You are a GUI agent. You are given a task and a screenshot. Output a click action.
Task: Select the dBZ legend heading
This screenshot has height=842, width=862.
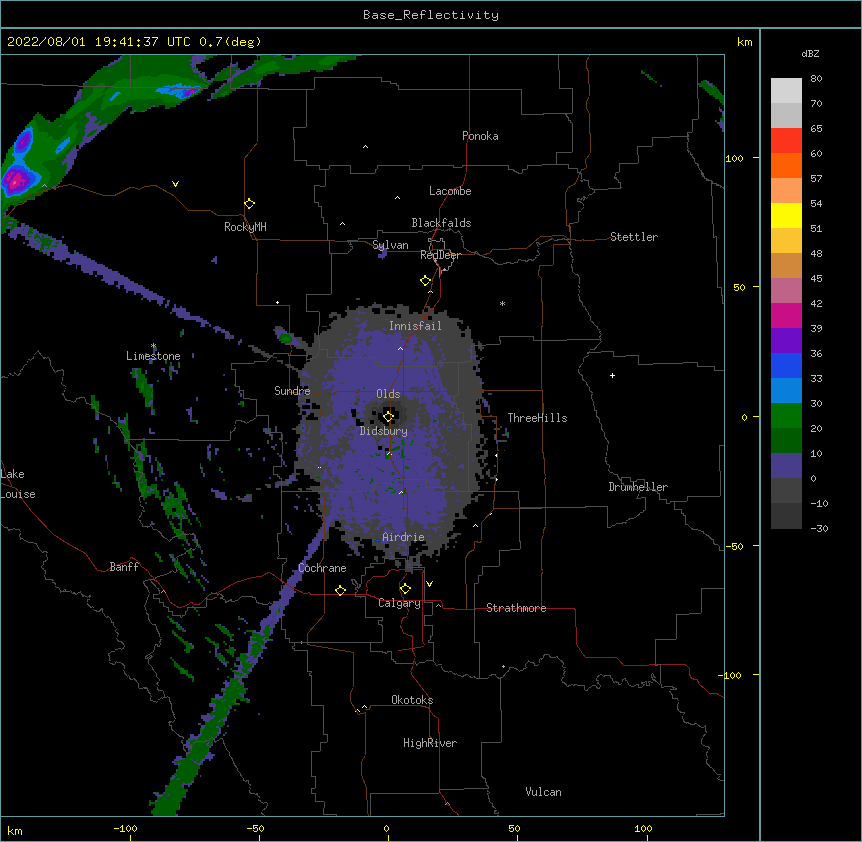click(x=810, y=53)
